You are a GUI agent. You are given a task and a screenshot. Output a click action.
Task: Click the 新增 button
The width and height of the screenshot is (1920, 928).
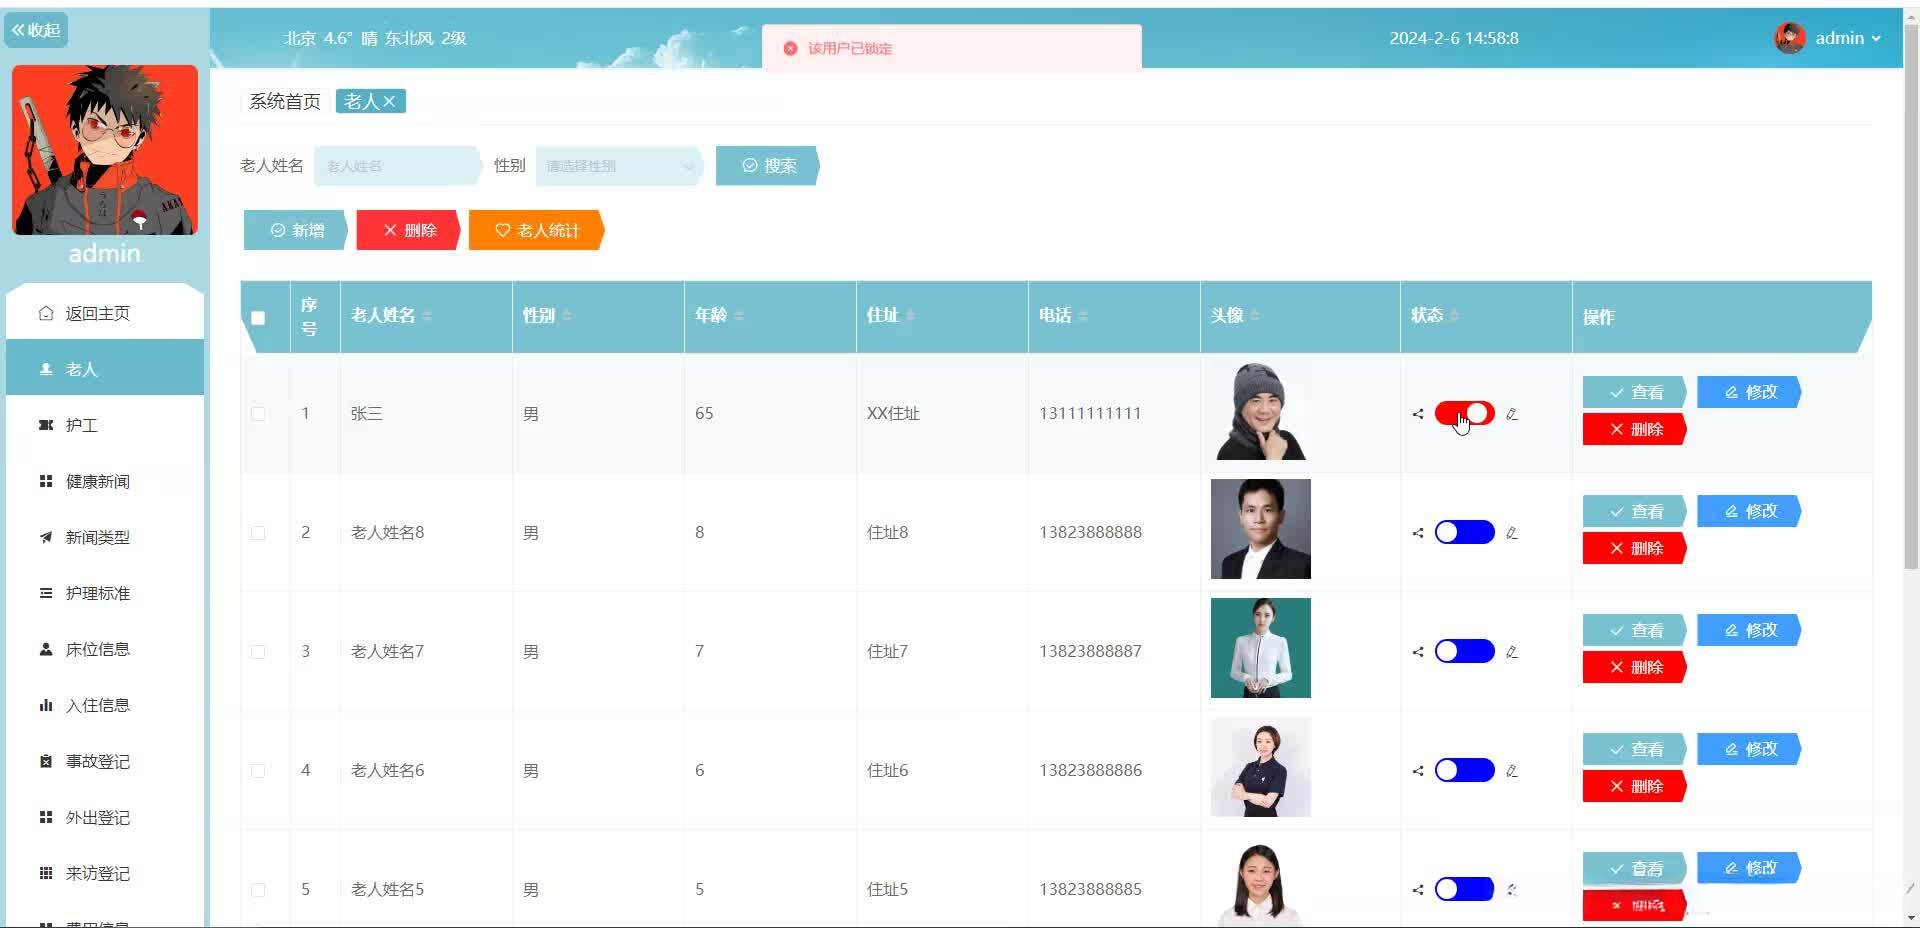(296, 230)
